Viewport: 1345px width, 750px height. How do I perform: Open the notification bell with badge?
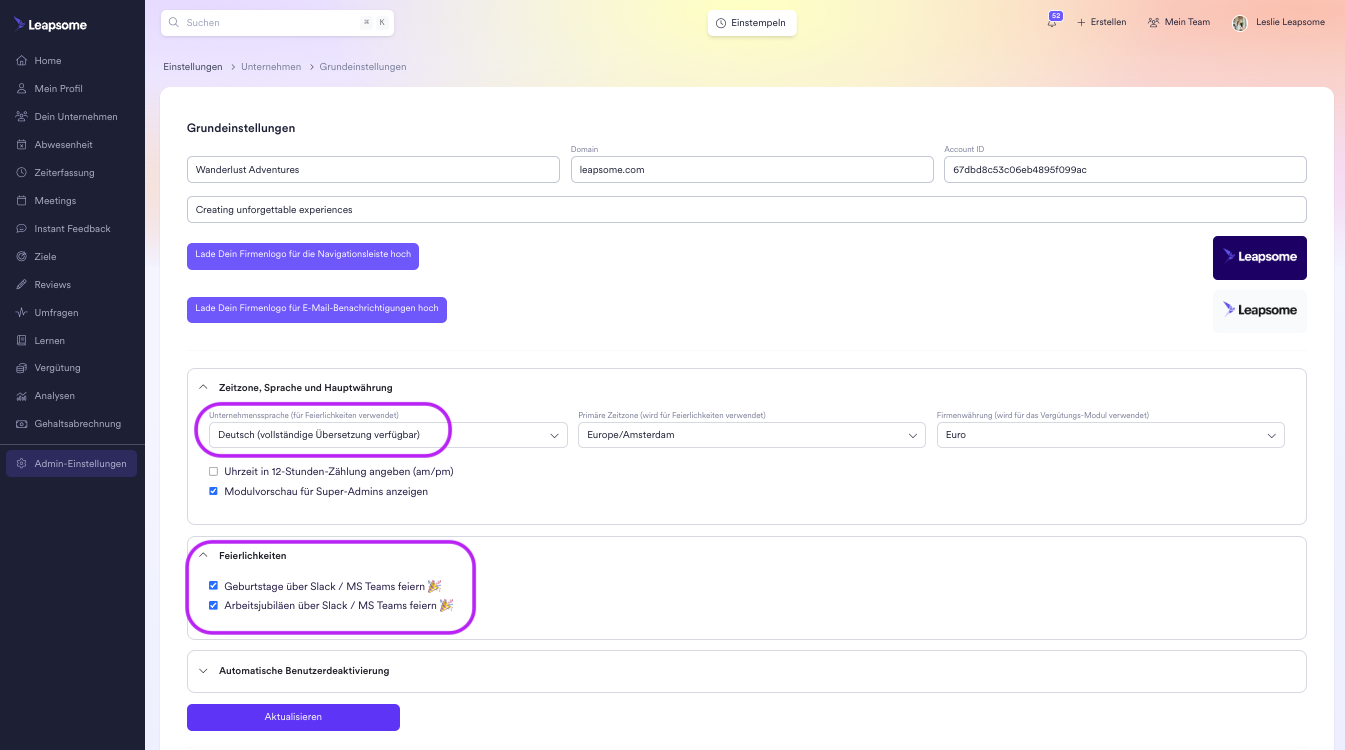pyautogui.click(x=1052, y=22)
